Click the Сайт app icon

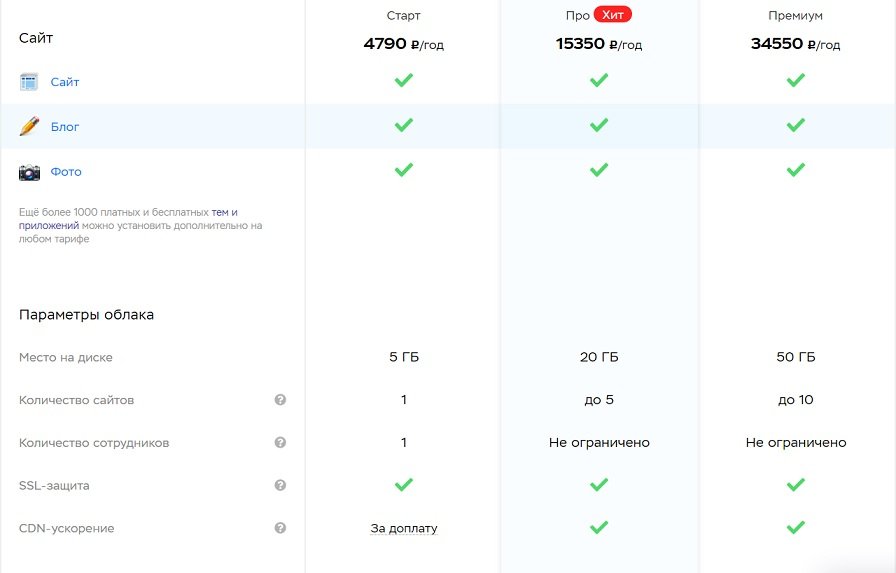point(29,82)
